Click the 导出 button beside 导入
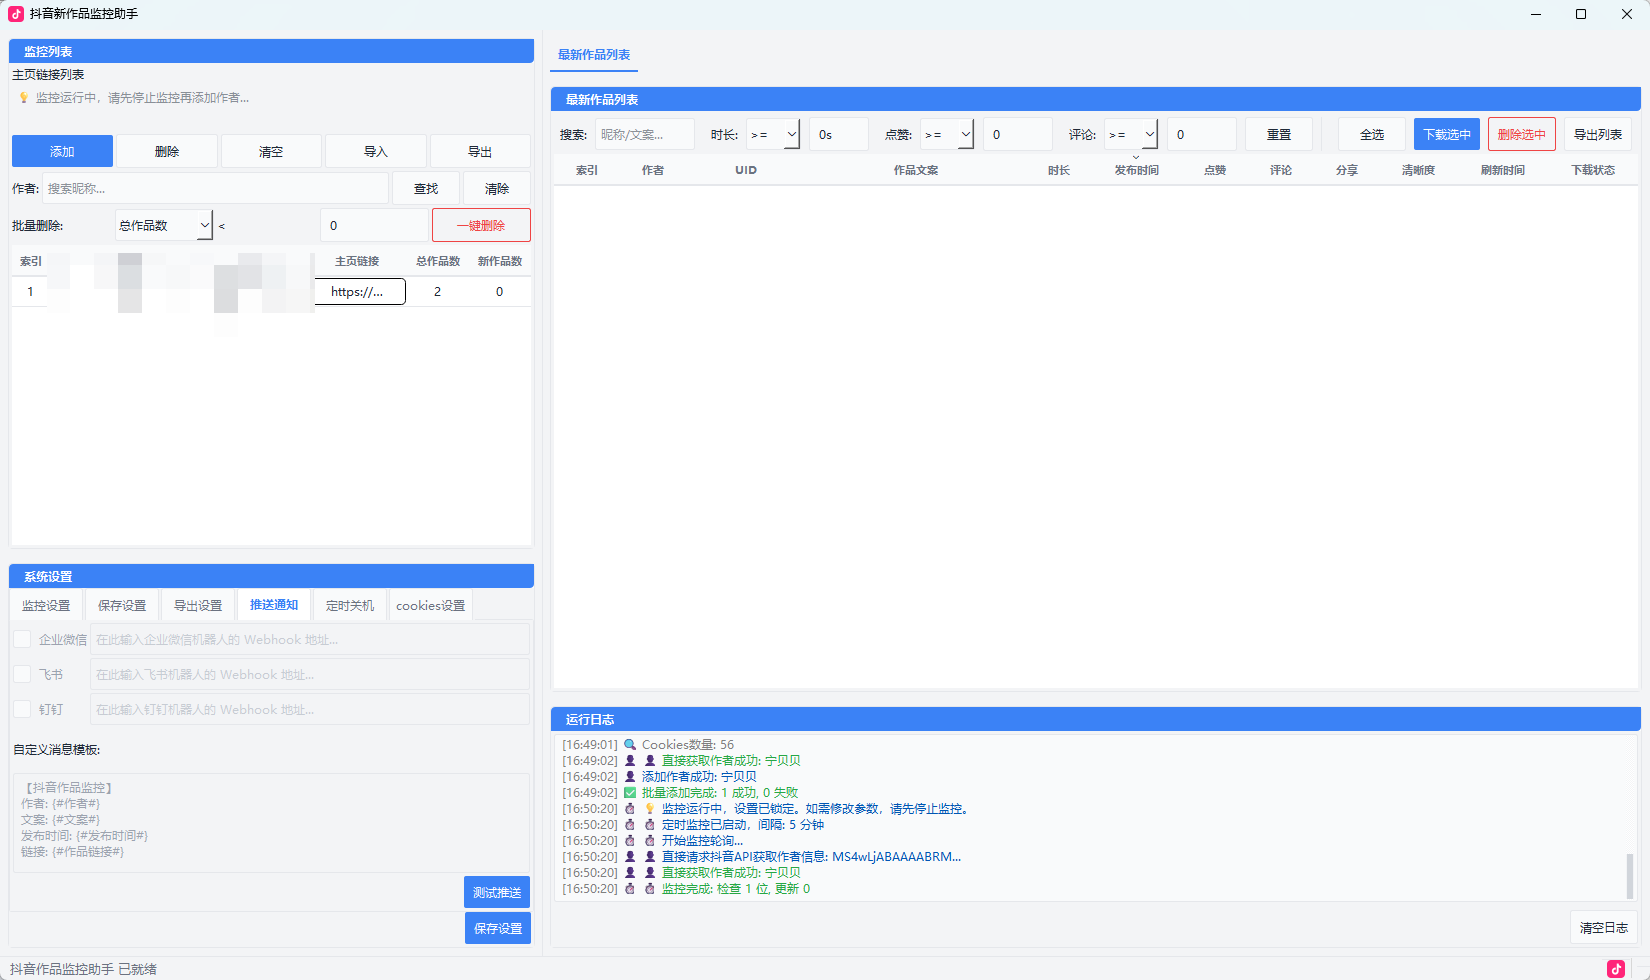This screenshot has width=1650, height=980. pos(480,151)
